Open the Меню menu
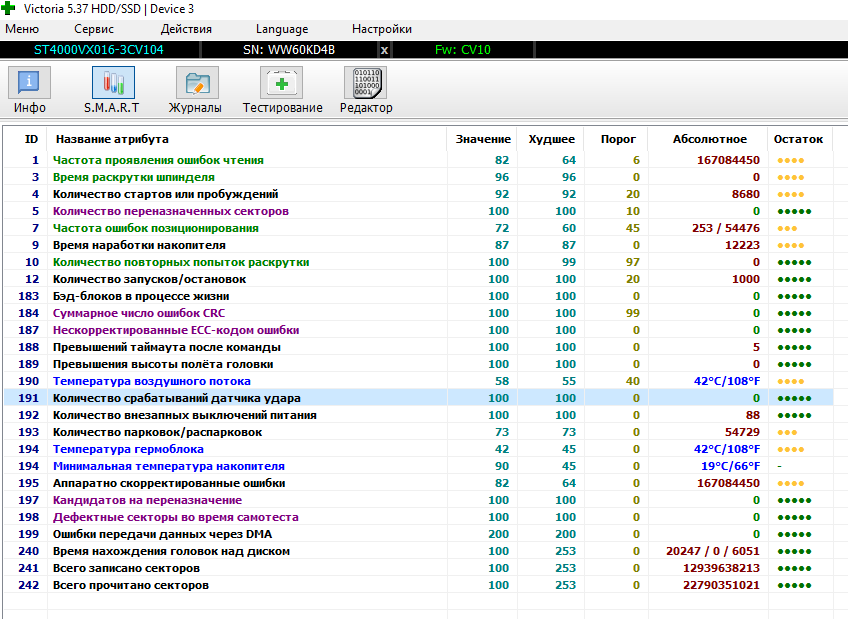 [22, 29]
